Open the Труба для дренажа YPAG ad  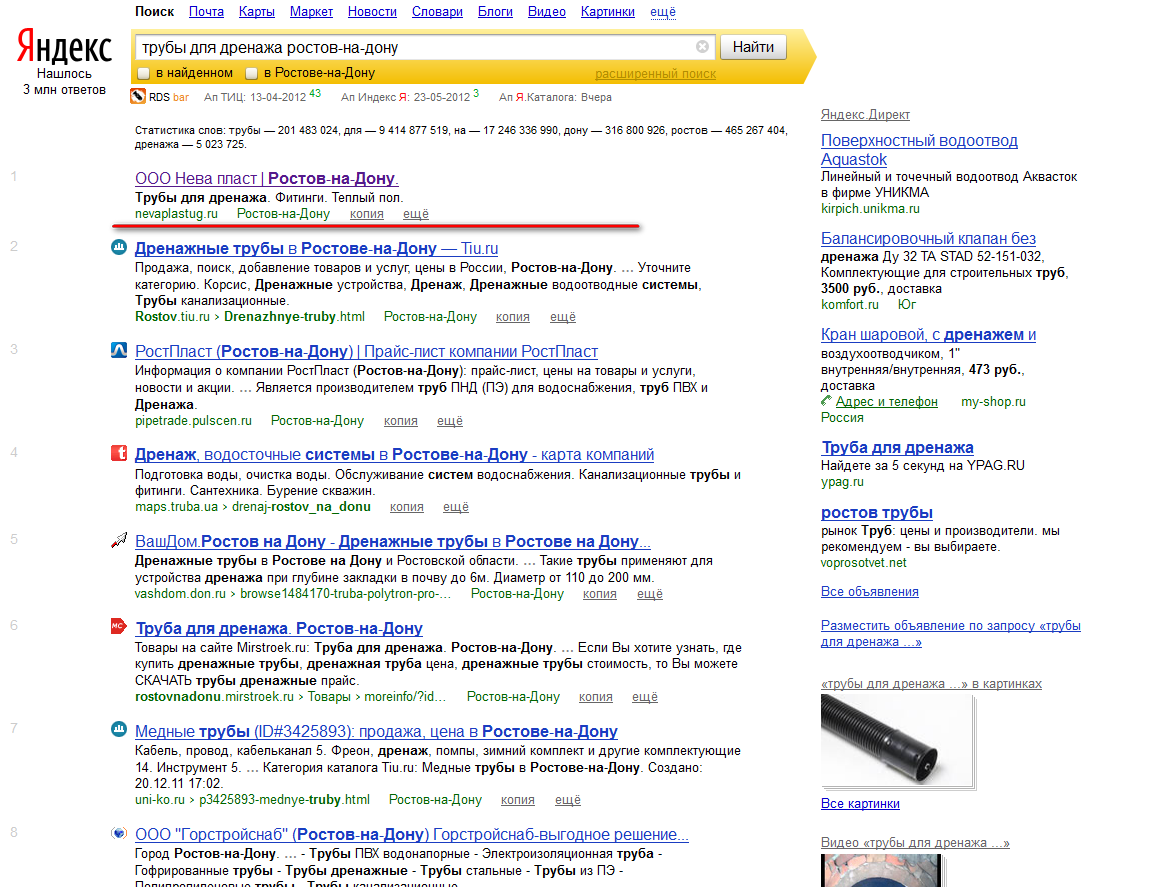897,448
